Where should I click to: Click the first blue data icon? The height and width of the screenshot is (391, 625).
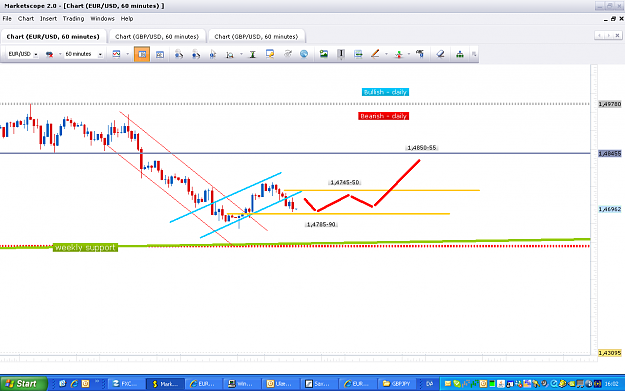[x=179, y=54]
